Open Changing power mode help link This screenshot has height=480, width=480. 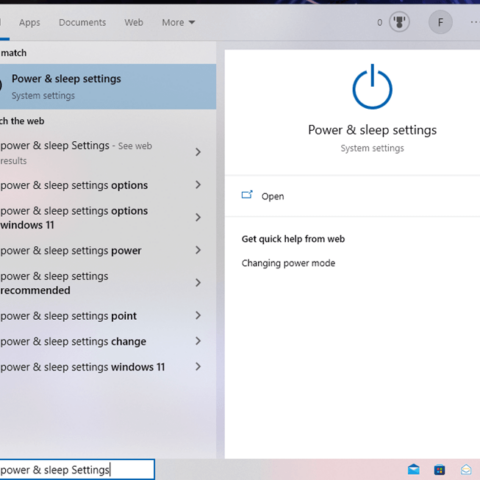(288, 263)
